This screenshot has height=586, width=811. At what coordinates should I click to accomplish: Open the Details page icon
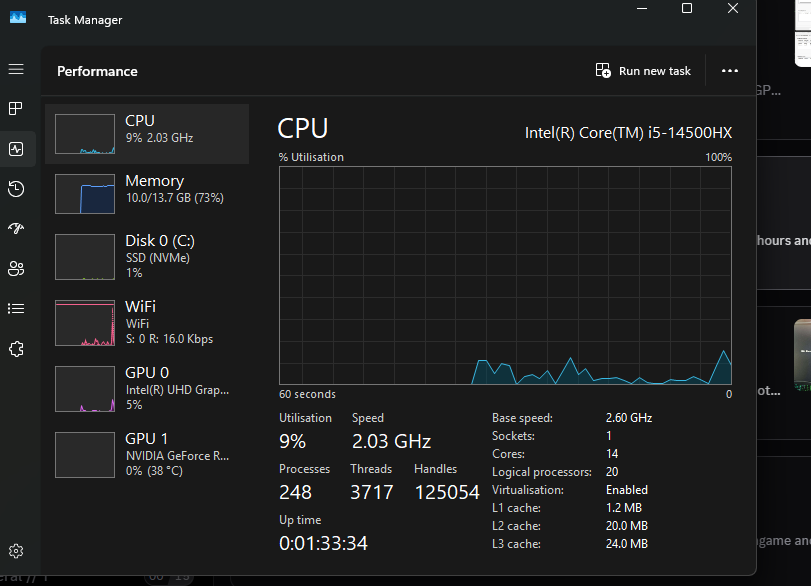pyautogui.click(x=16, y=308)
